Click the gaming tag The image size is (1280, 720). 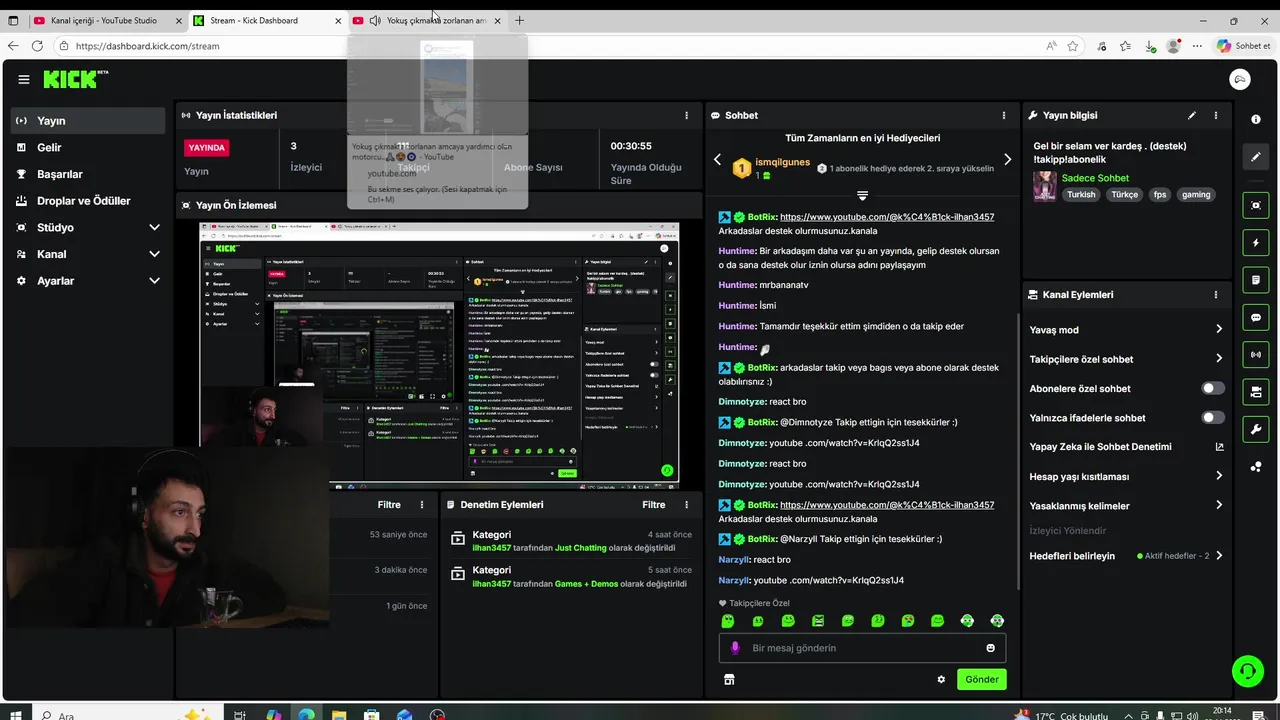pos(1196,195)
